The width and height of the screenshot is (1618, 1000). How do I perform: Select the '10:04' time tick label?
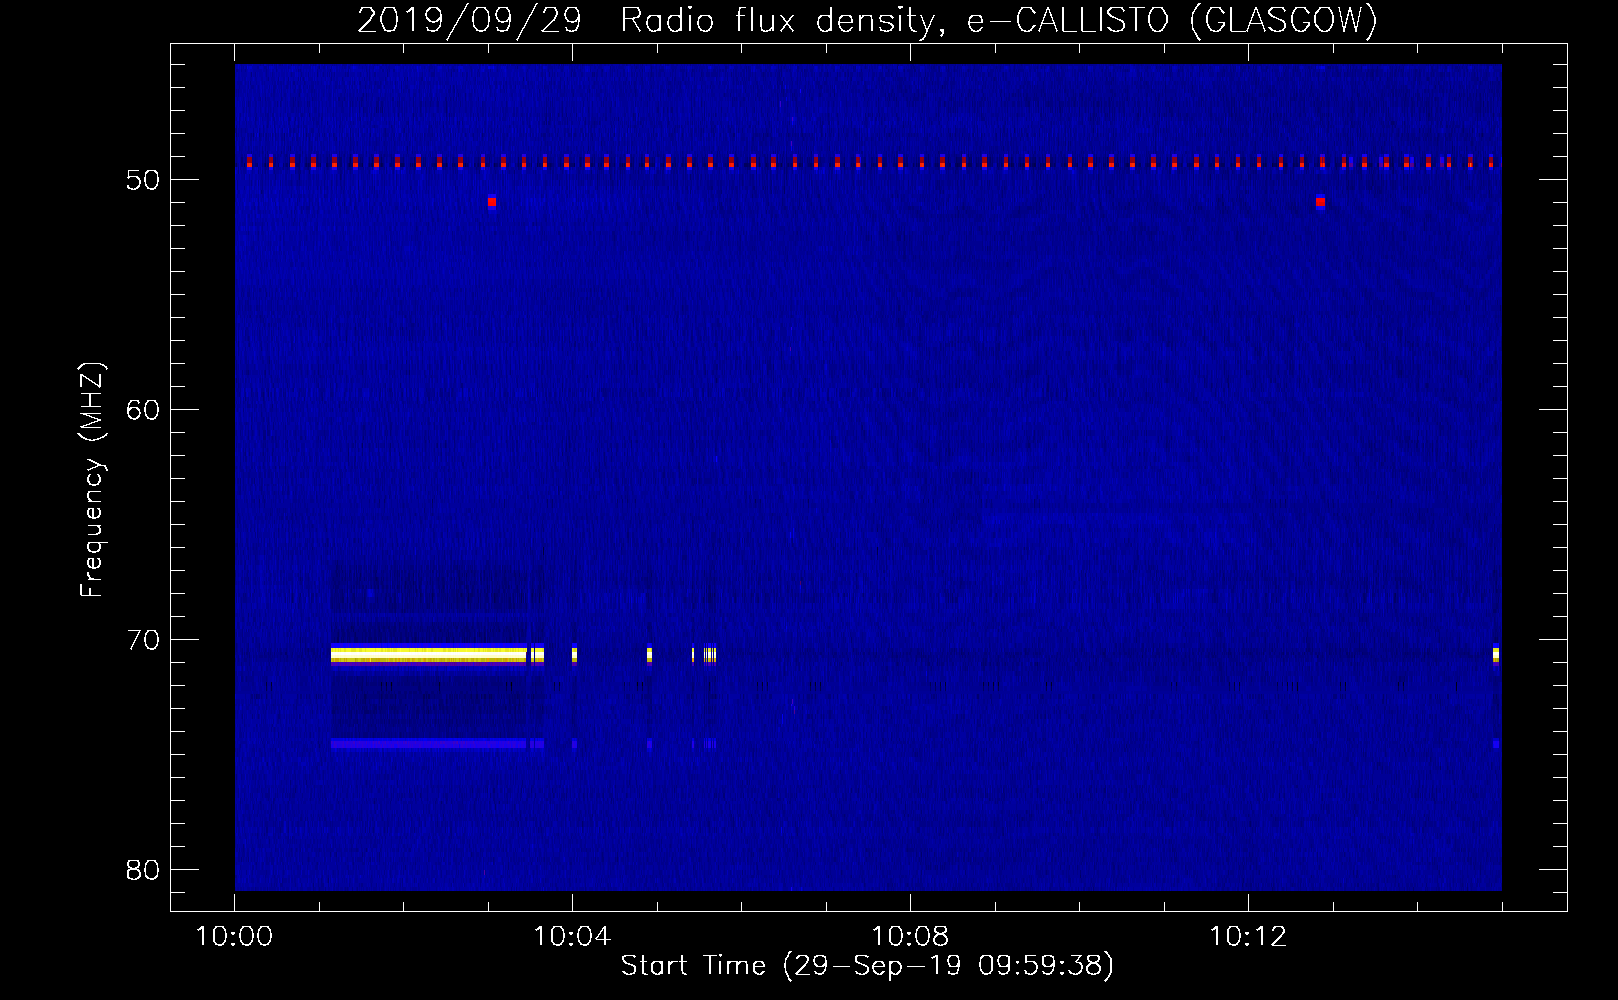pyautogui.click(x=572, y=937)
